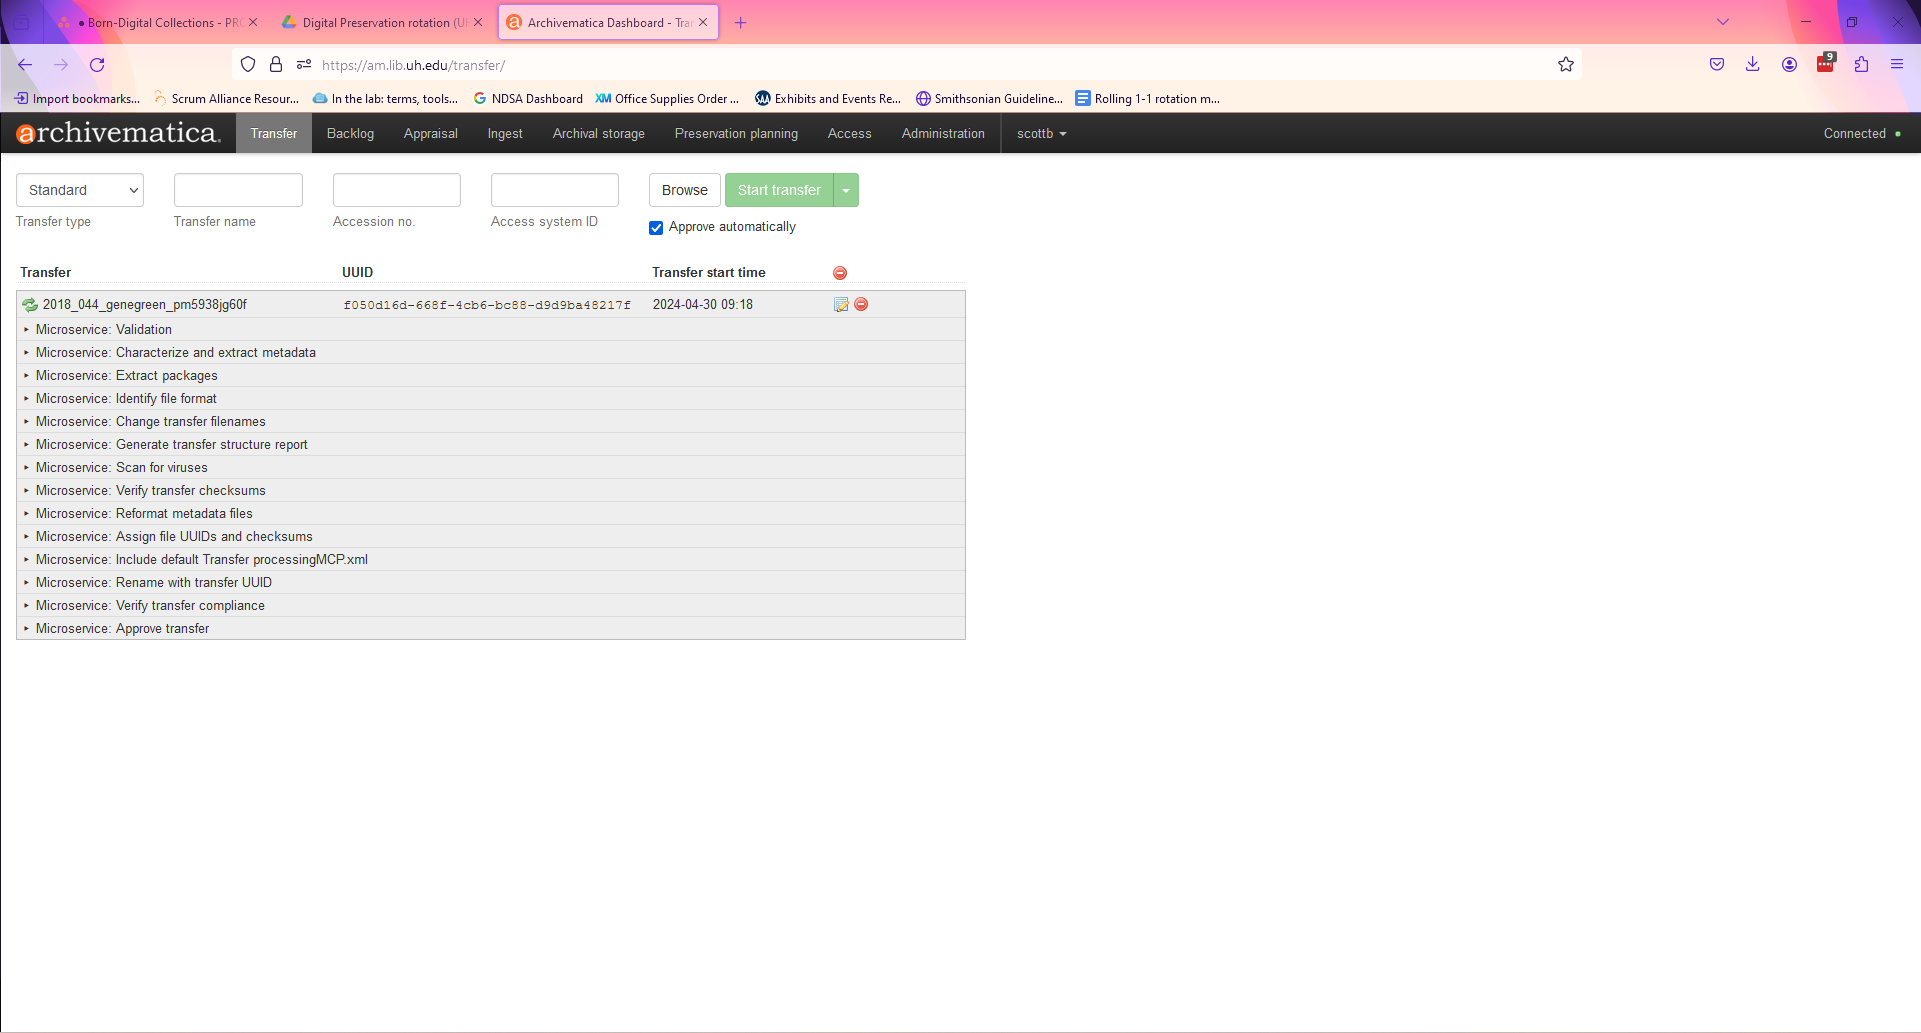
Task: Expand Microservice: Verify transfer compliance
Action: coord(491,605)
